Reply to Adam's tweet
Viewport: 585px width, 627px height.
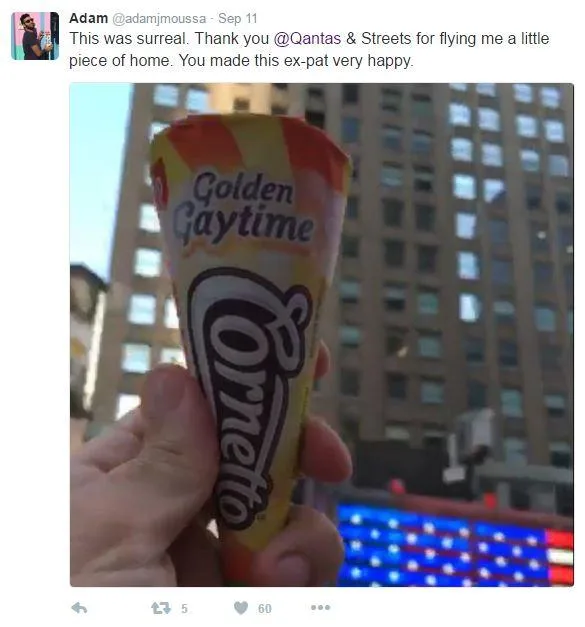pos(79,608)
